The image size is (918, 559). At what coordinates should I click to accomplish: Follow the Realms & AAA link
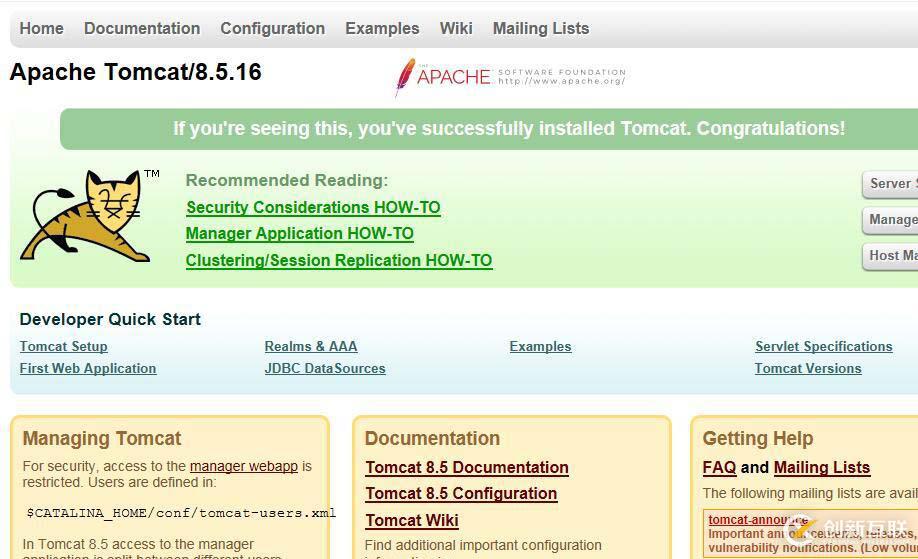[311, 347]
